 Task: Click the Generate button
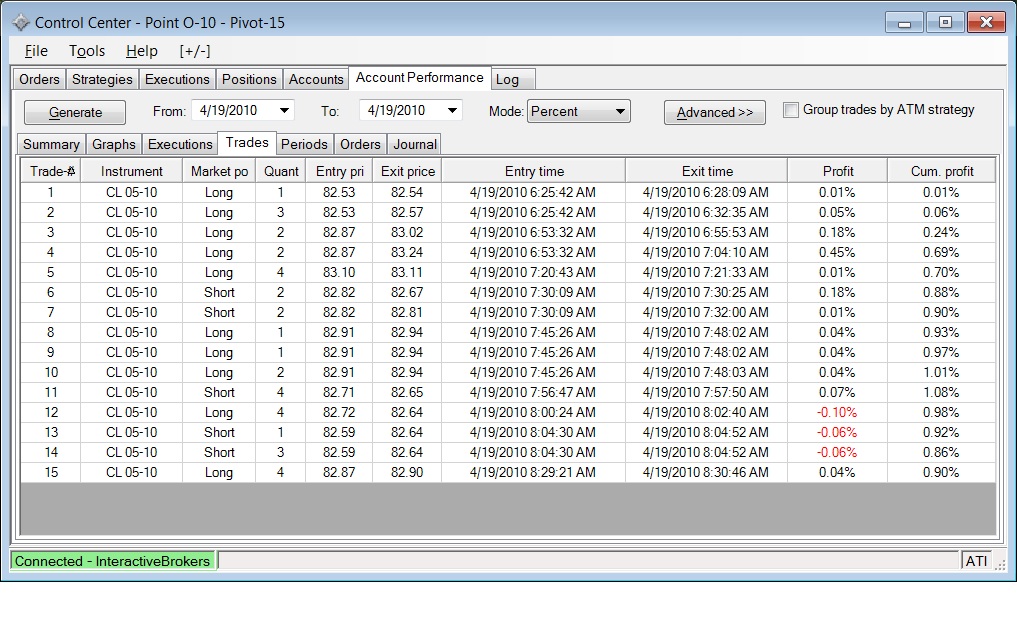click(75, 112)
